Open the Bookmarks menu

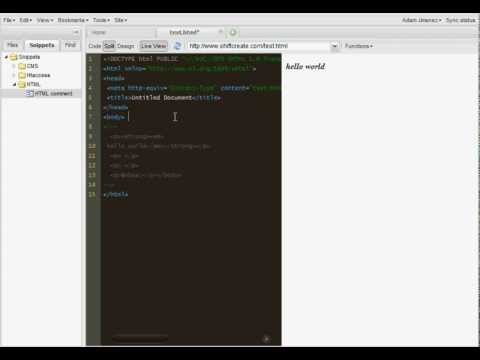click(x=73, y=20)
